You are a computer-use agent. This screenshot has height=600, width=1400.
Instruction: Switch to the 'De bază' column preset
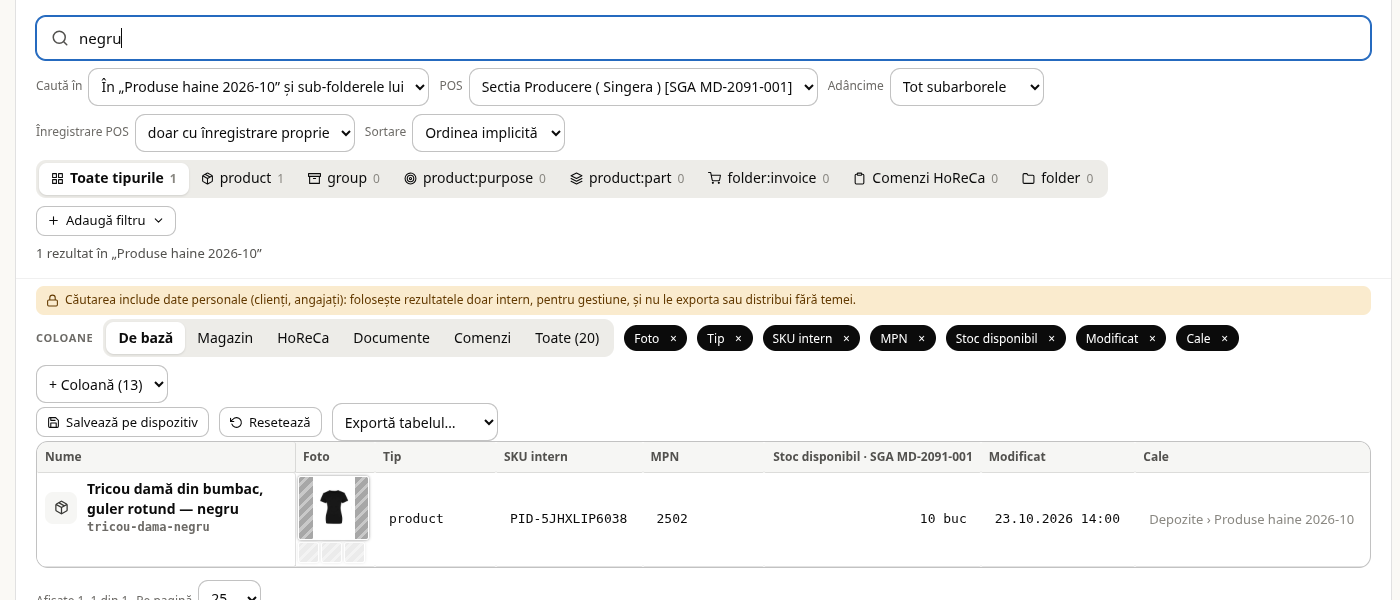click(x=146, y=338)
